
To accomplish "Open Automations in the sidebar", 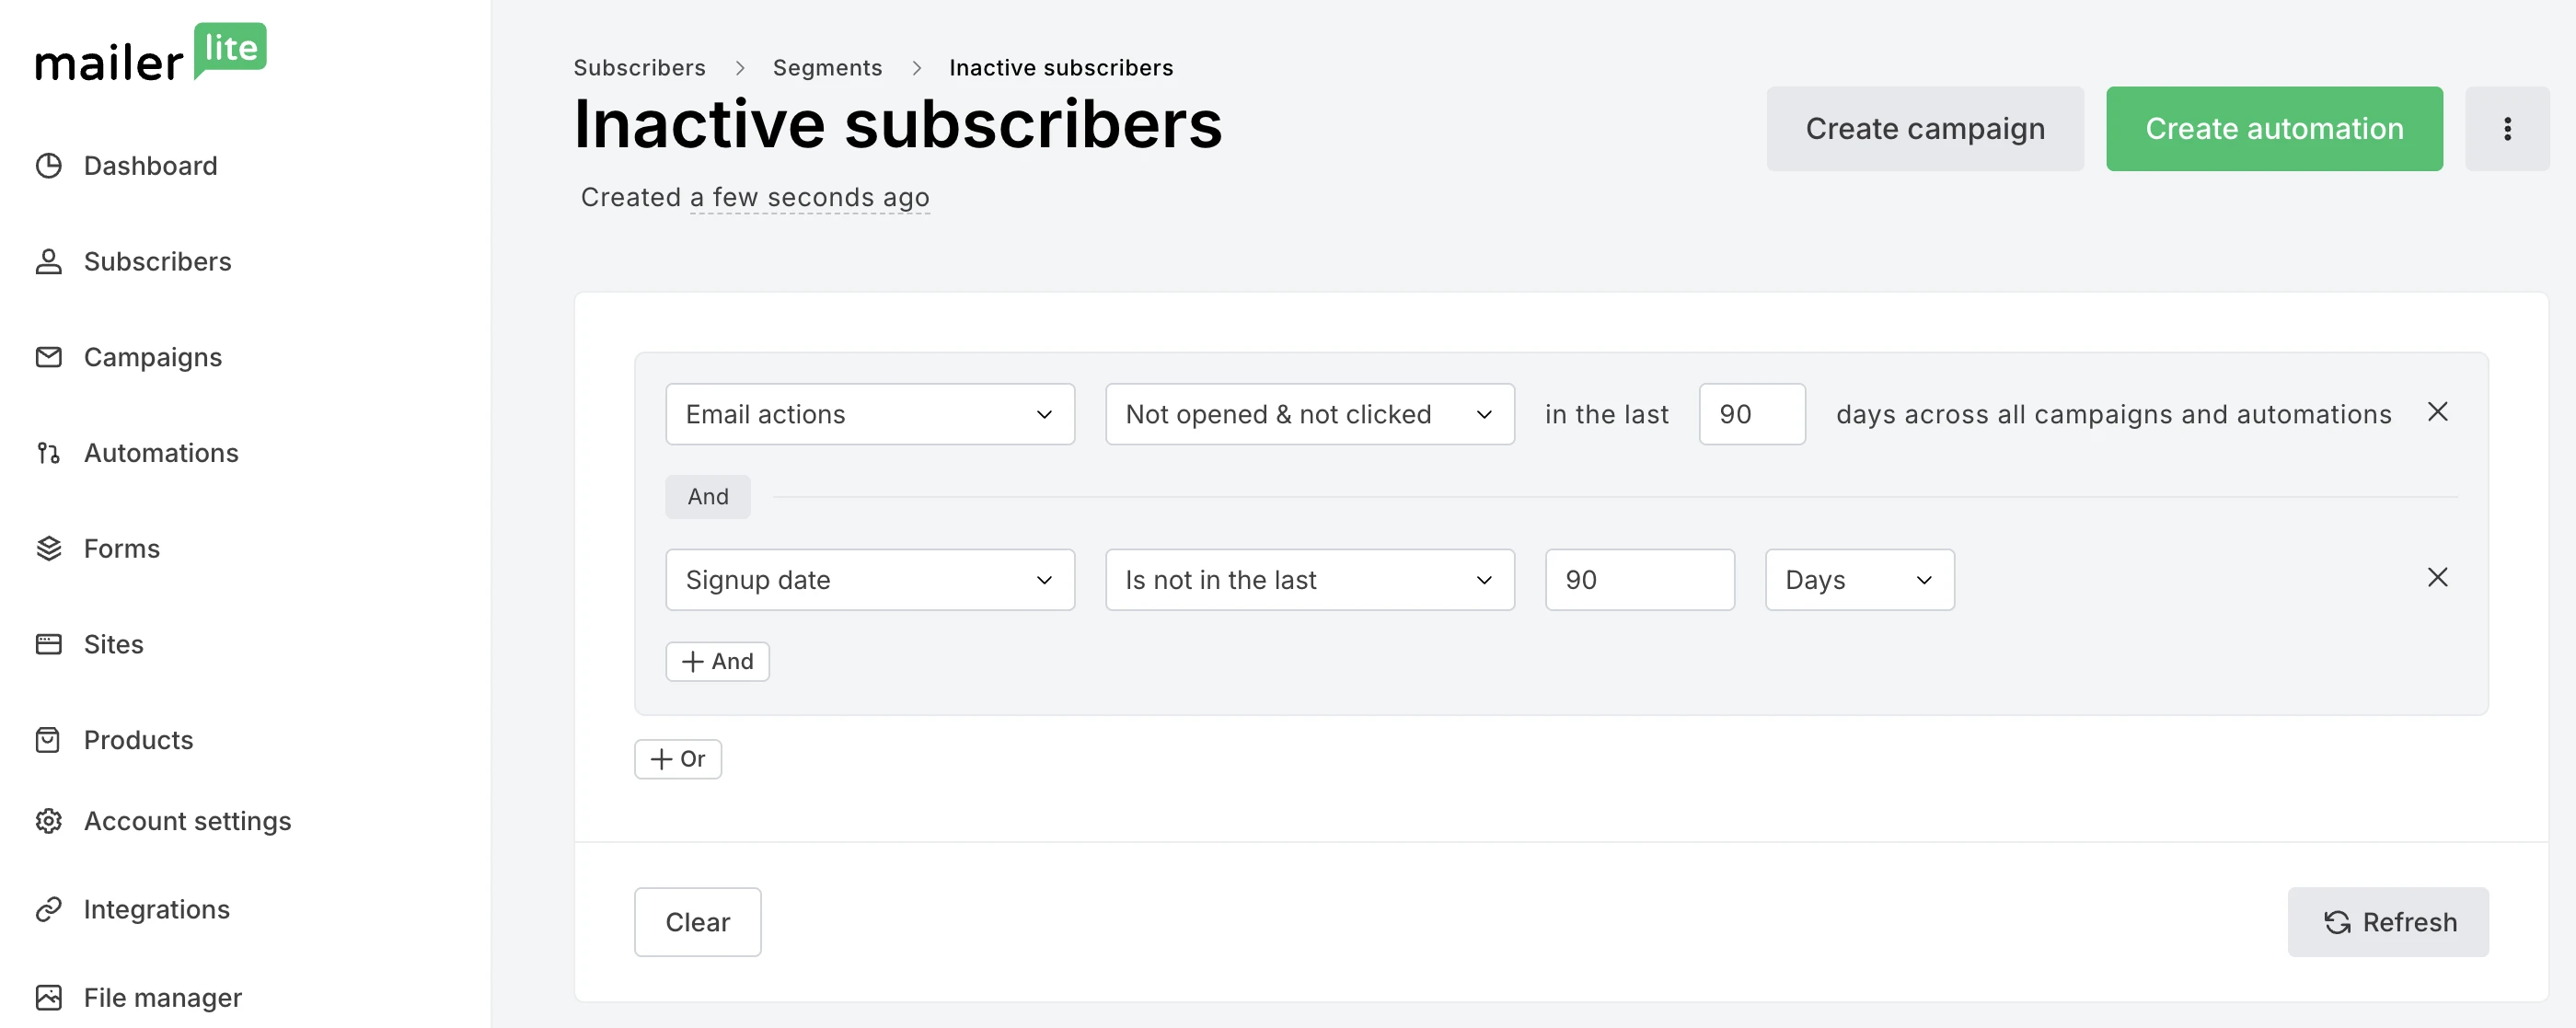I will coord(161,453).
